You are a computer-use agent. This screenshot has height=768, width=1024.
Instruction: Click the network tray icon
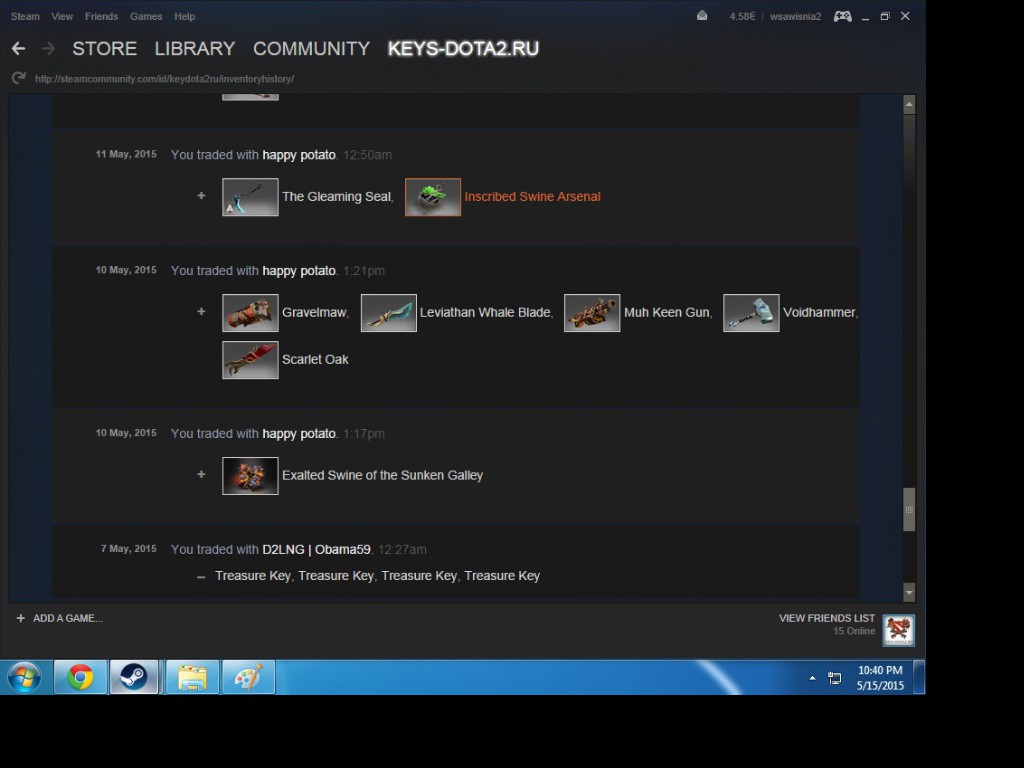coord(835,678)
